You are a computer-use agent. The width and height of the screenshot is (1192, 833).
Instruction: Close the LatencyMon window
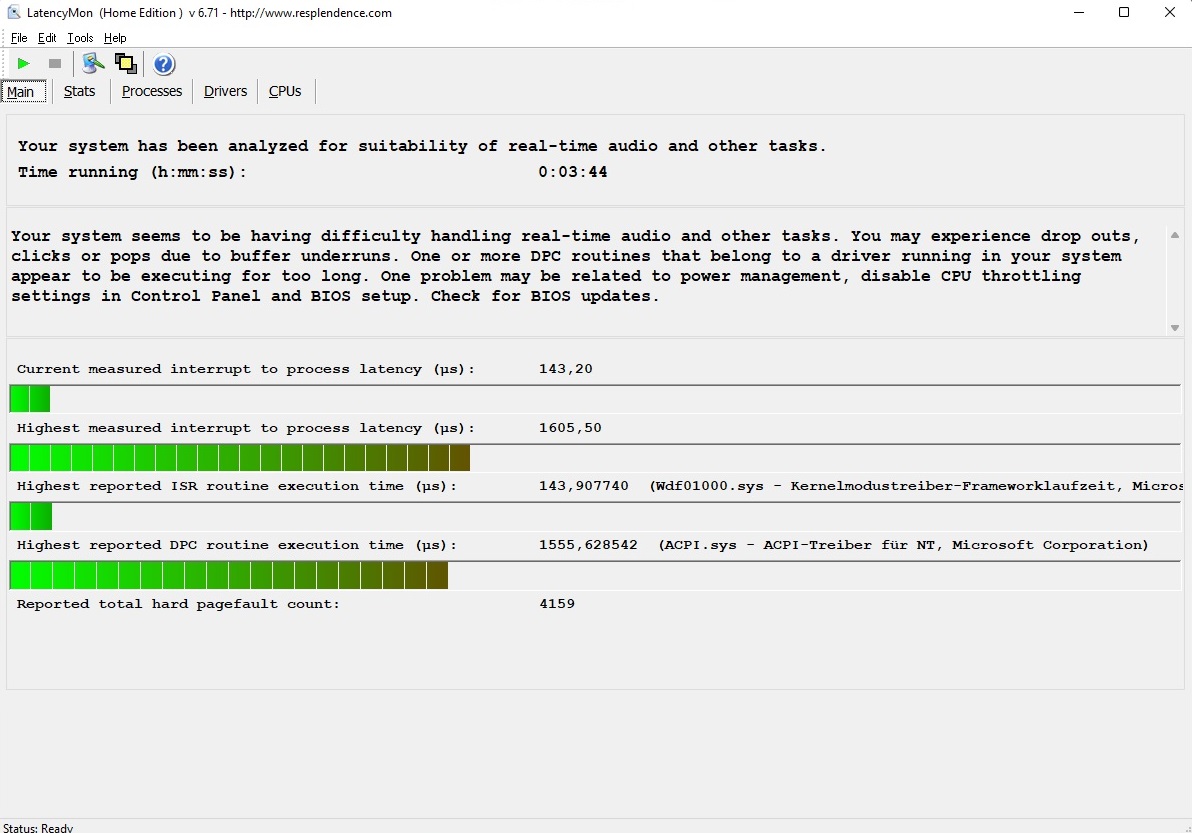(x=1170, y=12)
